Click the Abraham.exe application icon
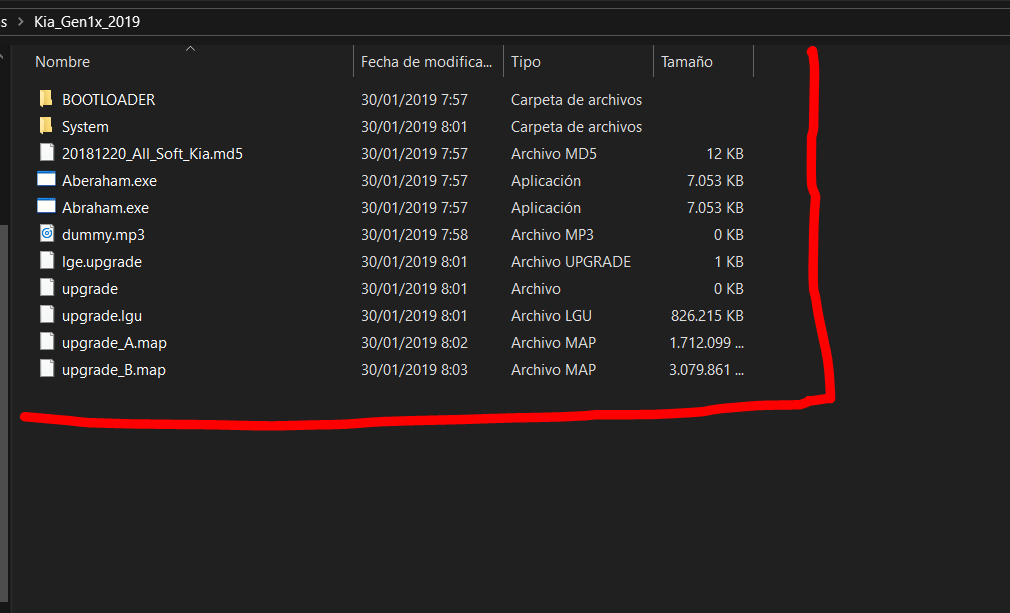Viewport: 1010px width, 613px height. point(46,207)
